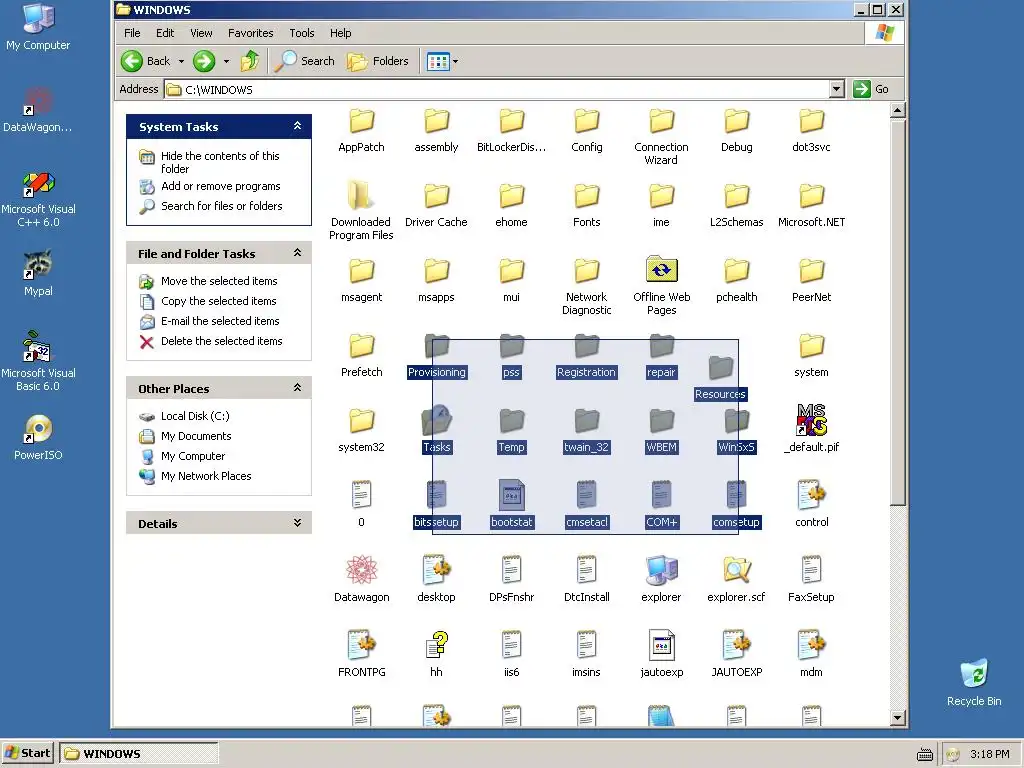Select the Offline Web Pages folder
The height and width of the screenshot is (768, 1024).
click(x=662, y=285)
